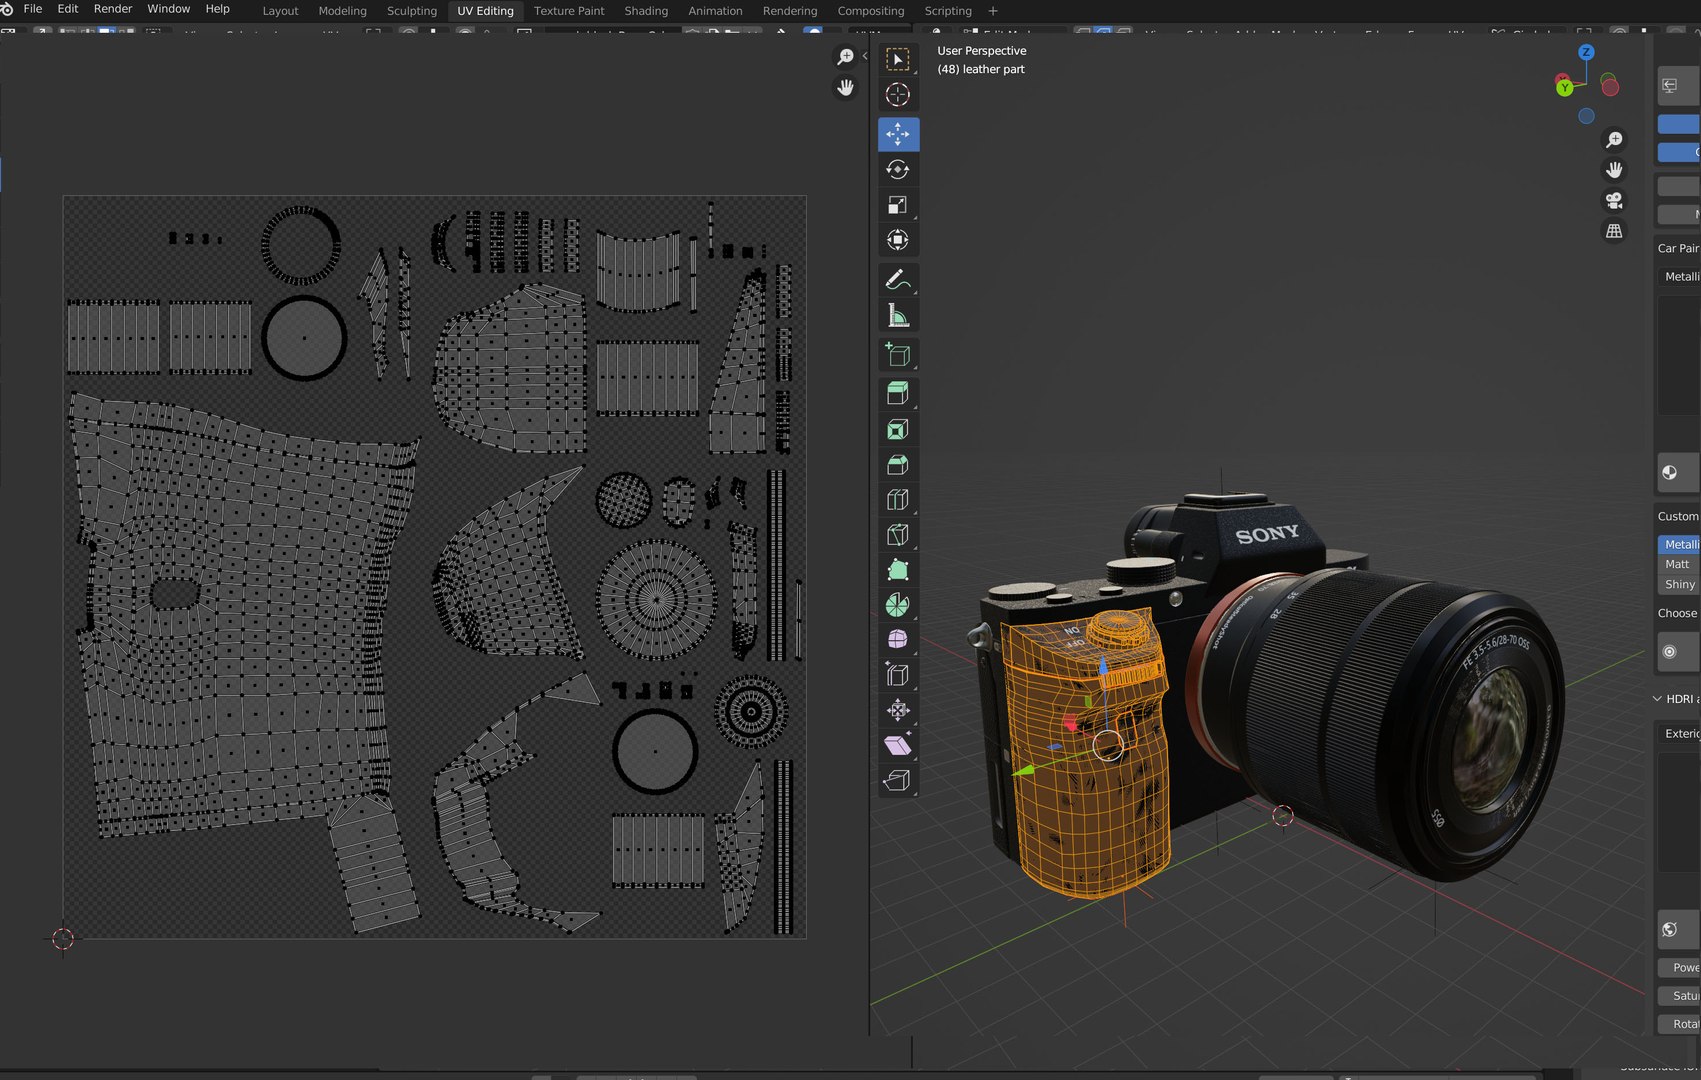
Task: Click the 3D viewport zoom magnifier
Action: coord(1614,140)
